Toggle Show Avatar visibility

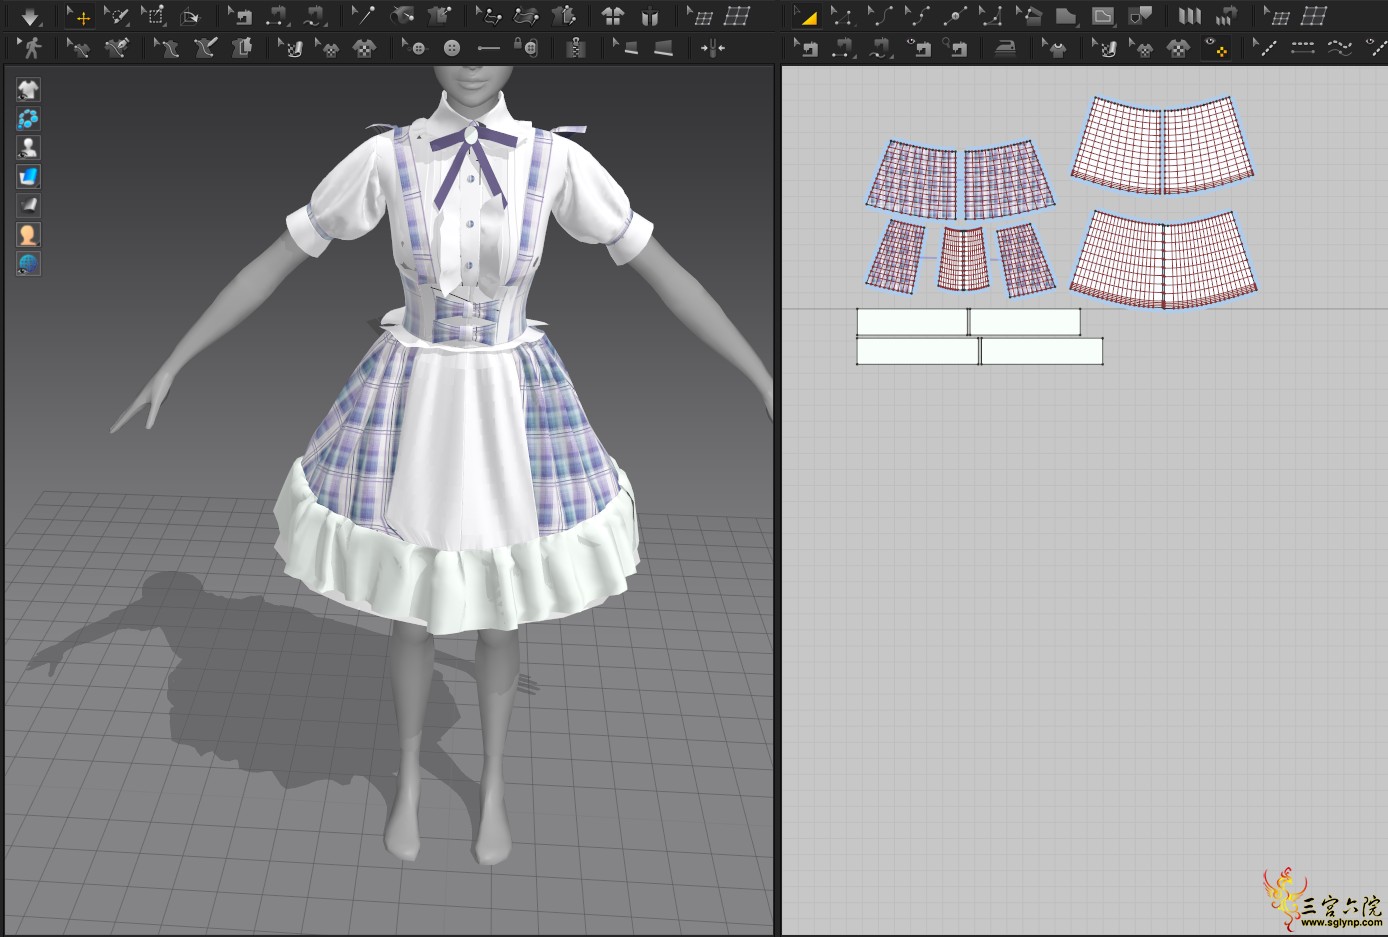click(28, 148)
